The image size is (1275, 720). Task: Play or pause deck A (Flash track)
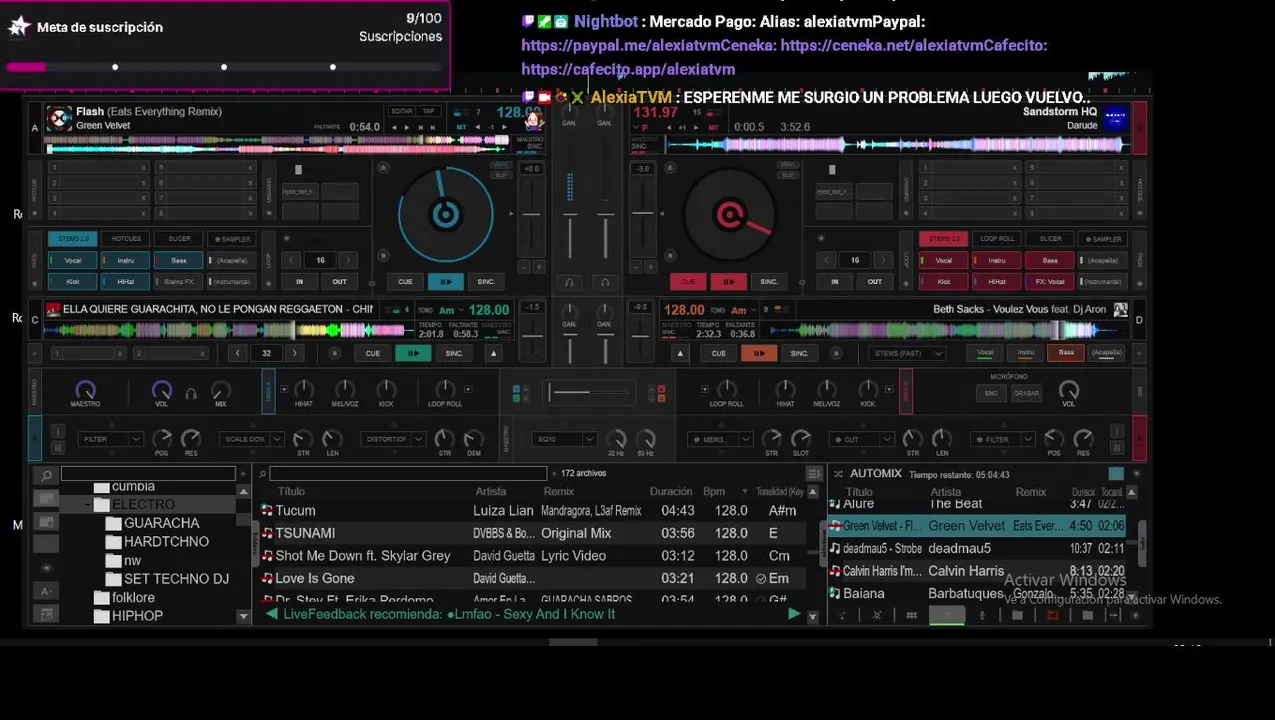click(x=445, y=281)
